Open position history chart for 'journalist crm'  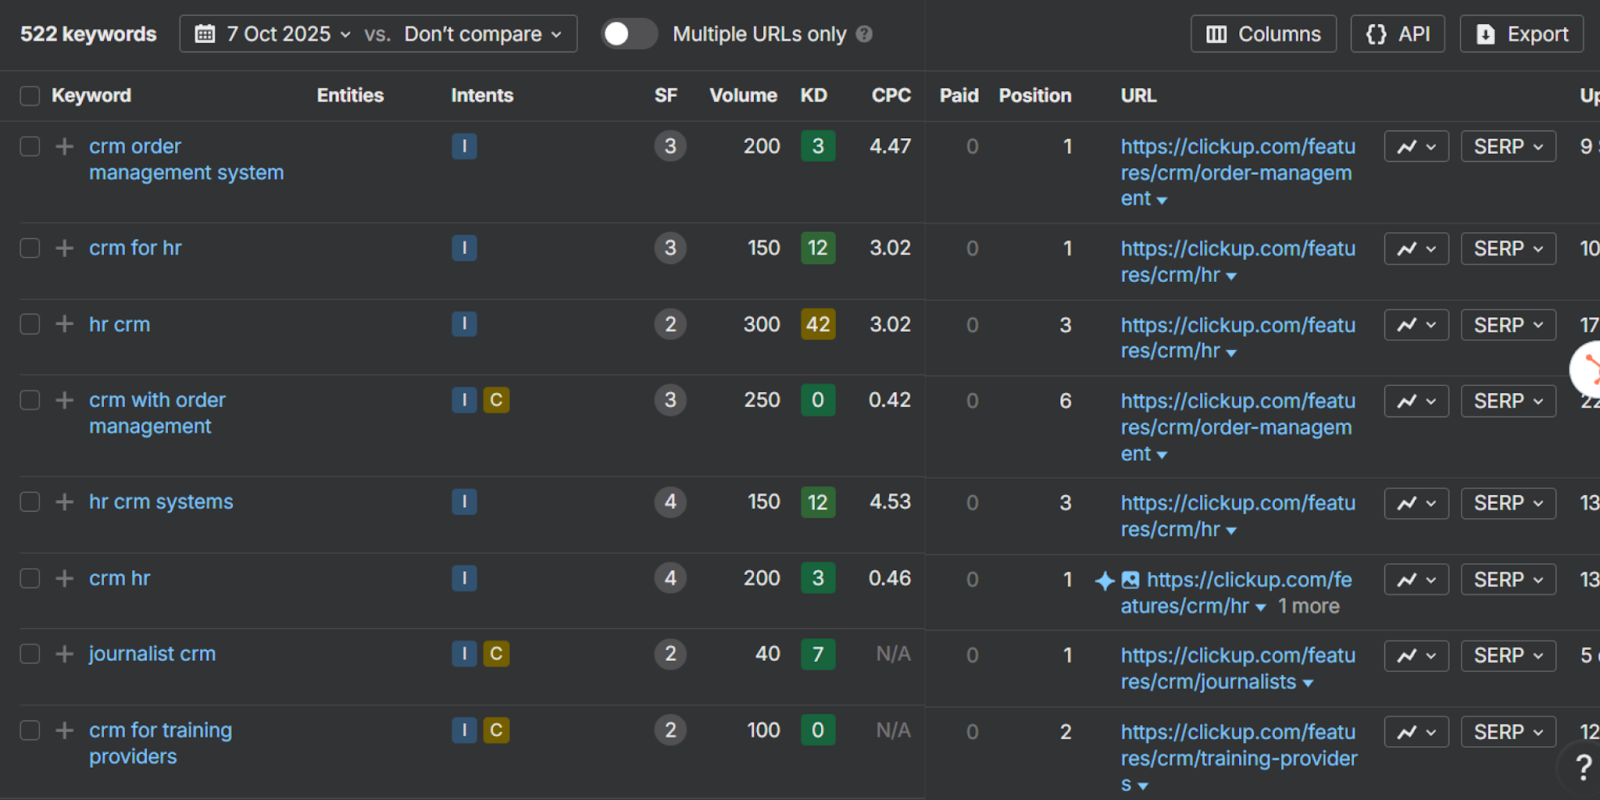click(x=1416, y=656)
